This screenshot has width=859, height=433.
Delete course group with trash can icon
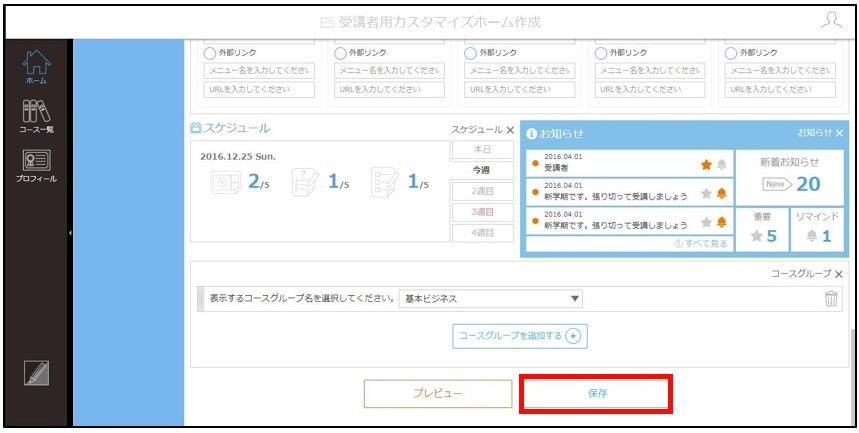831,299
